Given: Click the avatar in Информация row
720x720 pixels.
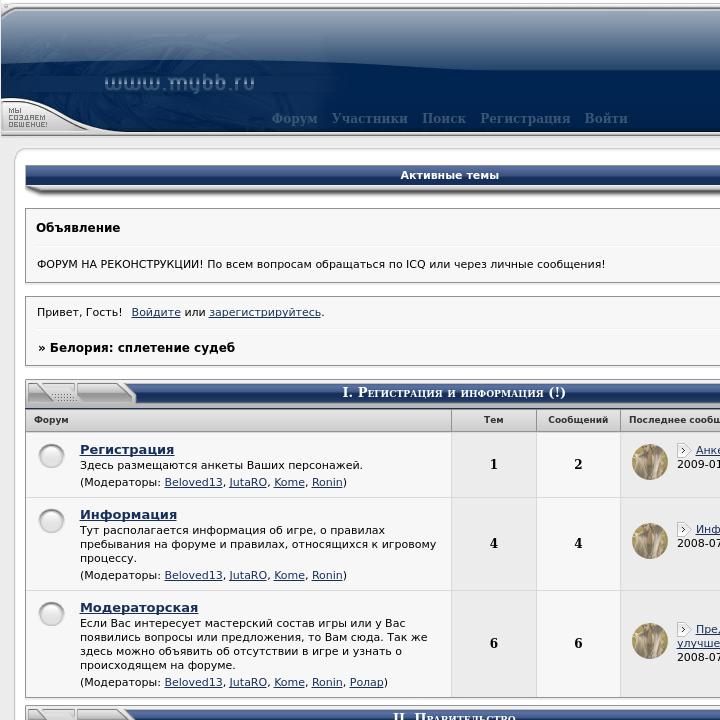Looking at the screenshot, I should pos(649,541).
